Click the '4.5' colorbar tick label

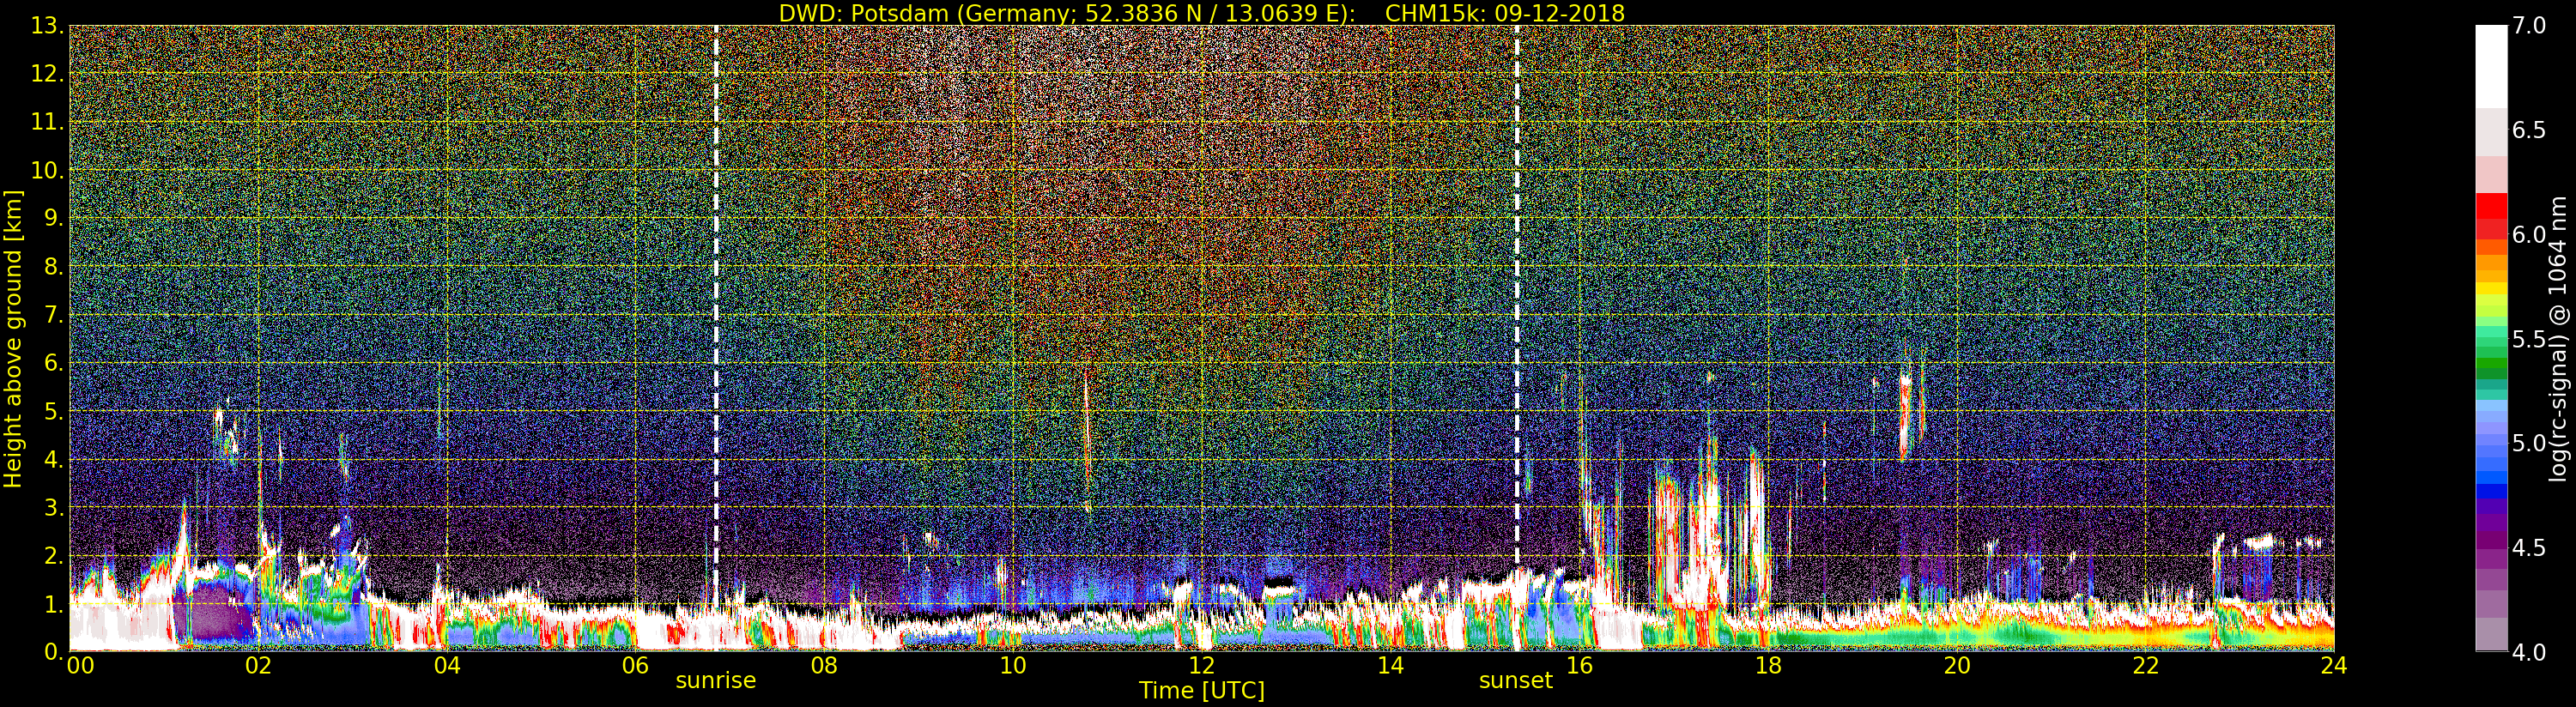click(x=2529, y=548)
